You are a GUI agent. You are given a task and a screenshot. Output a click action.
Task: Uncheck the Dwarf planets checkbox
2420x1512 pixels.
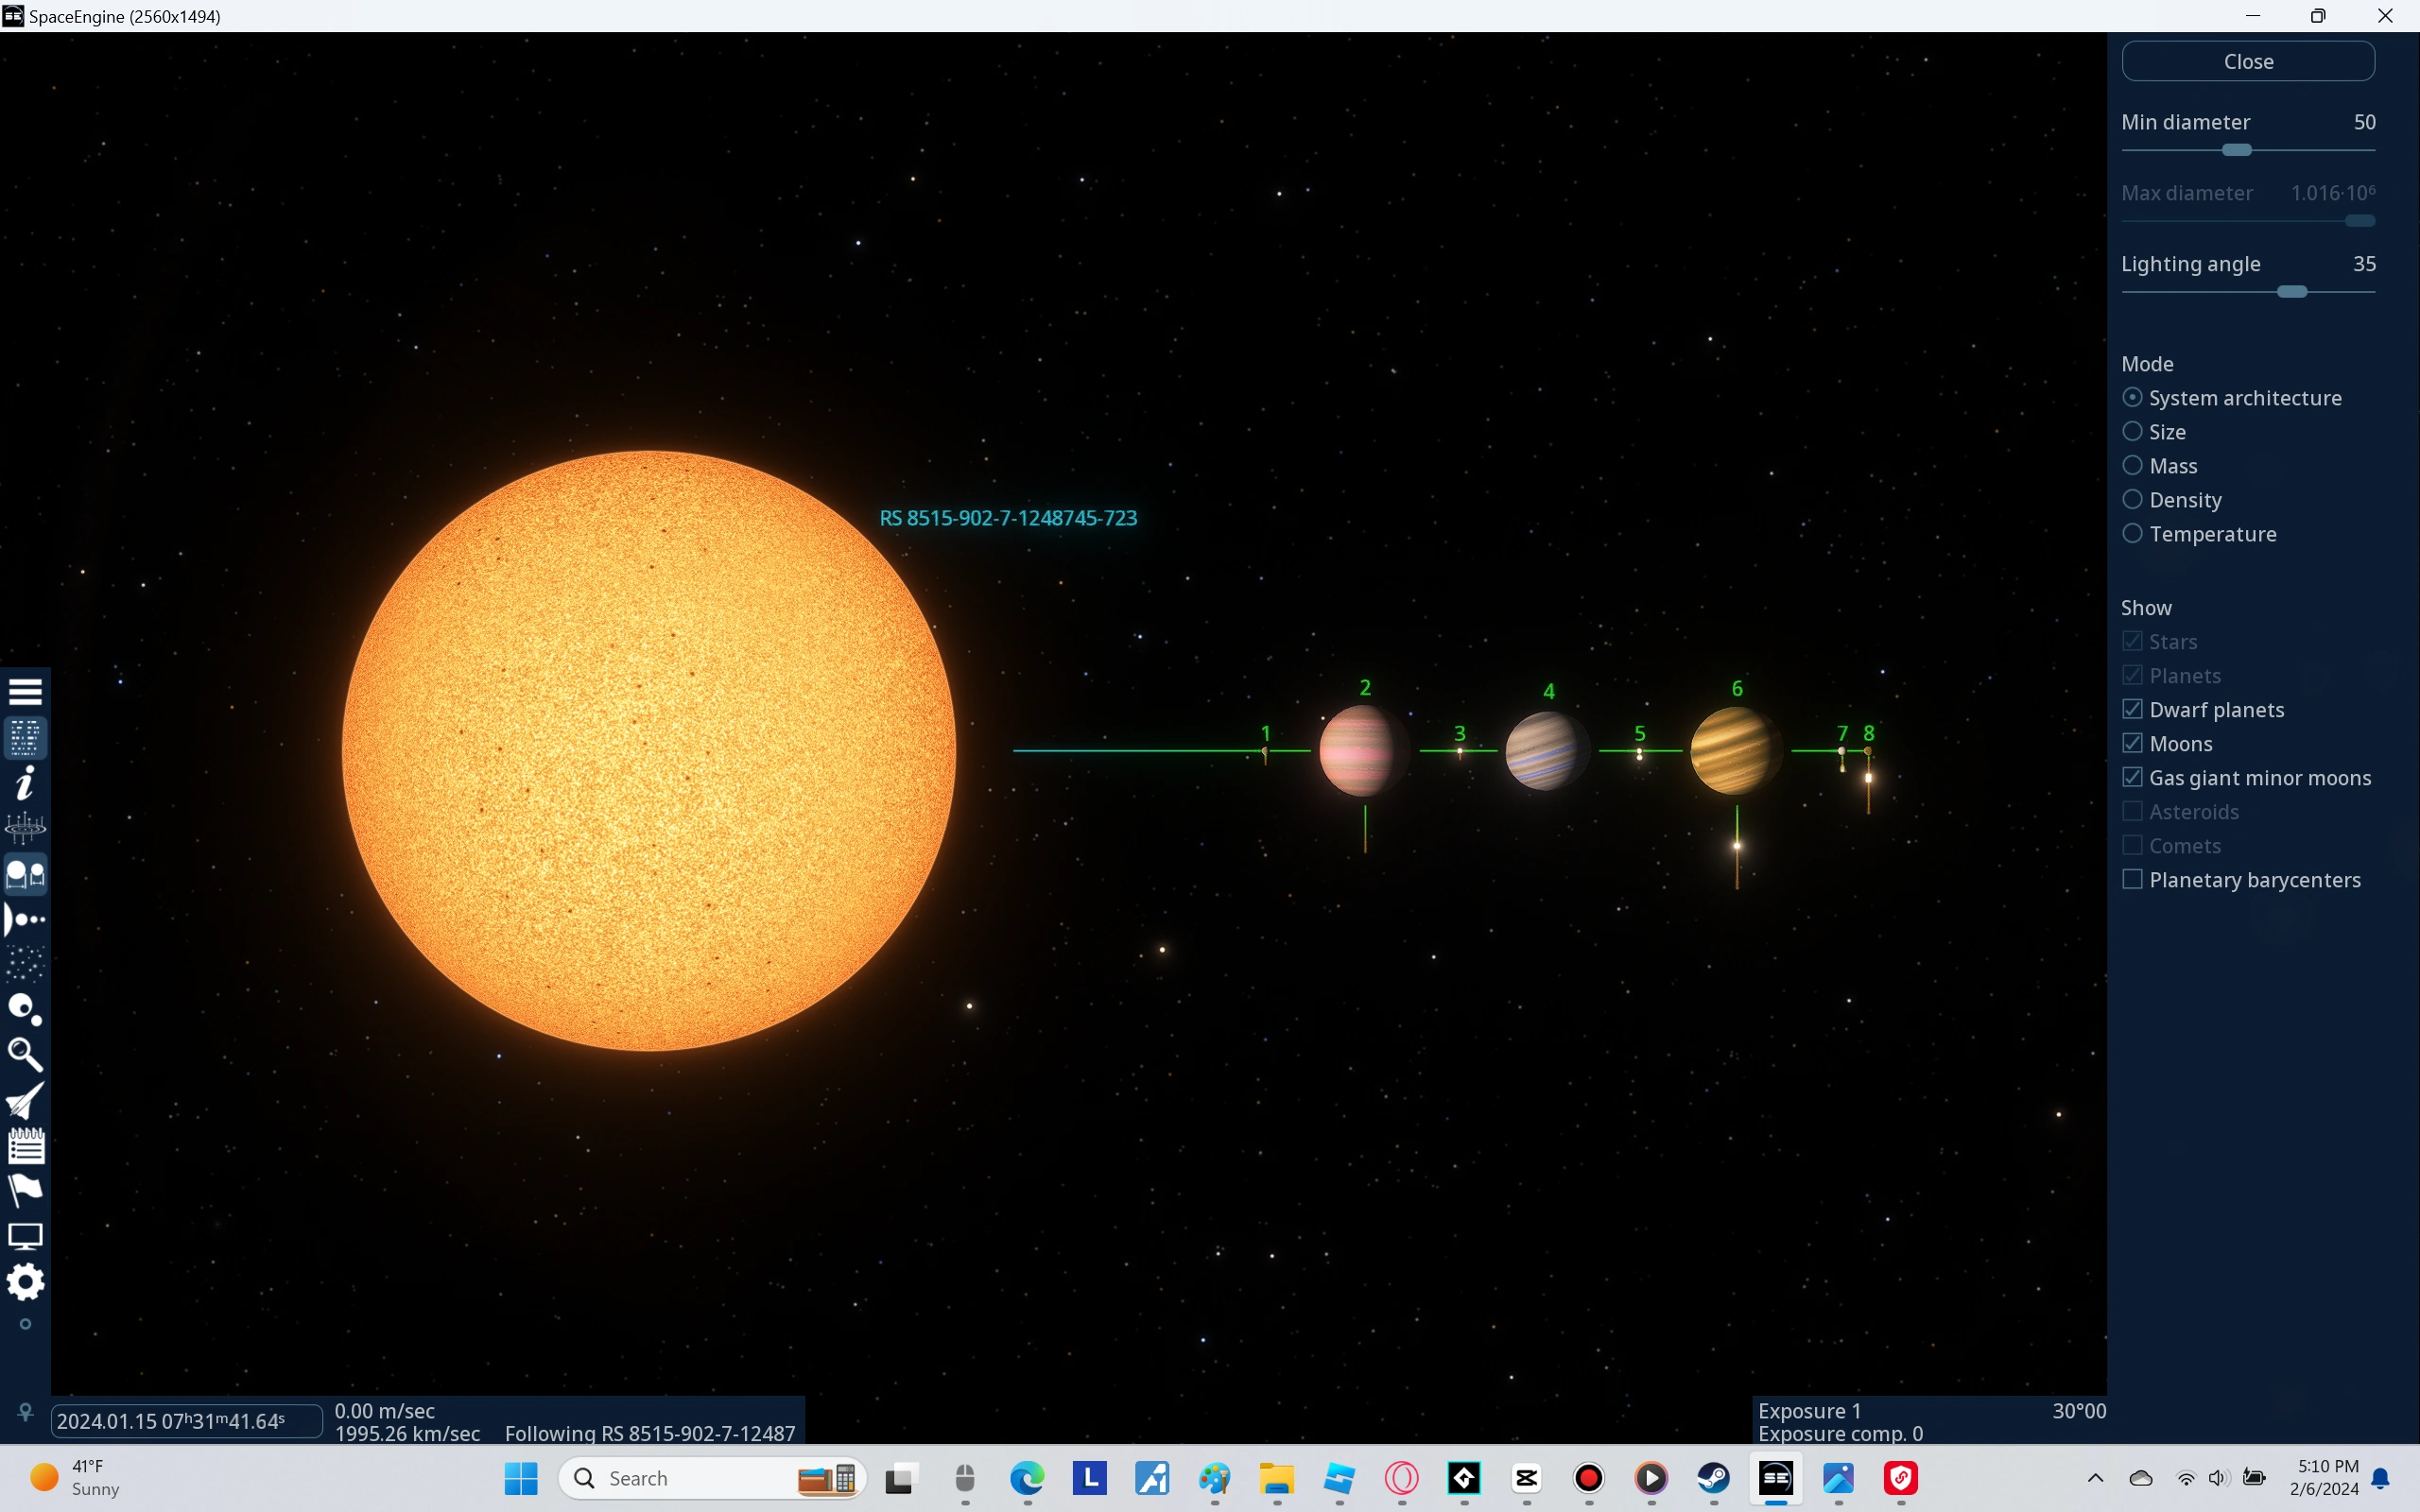pyautogui.click(x=2132, y=709)
